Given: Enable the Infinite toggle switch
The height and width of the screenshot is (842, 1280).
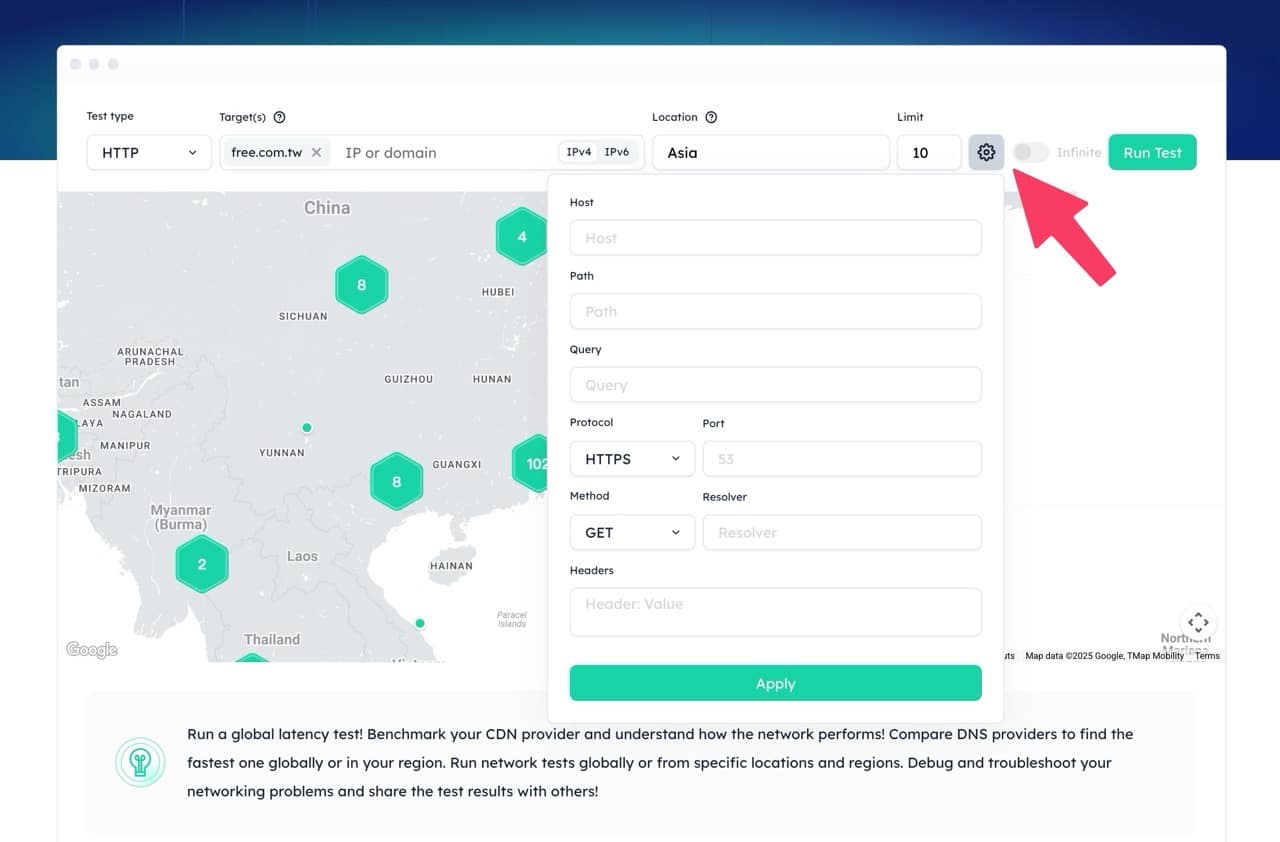Looking at the screenshot, I should [x=1031, y=153].
